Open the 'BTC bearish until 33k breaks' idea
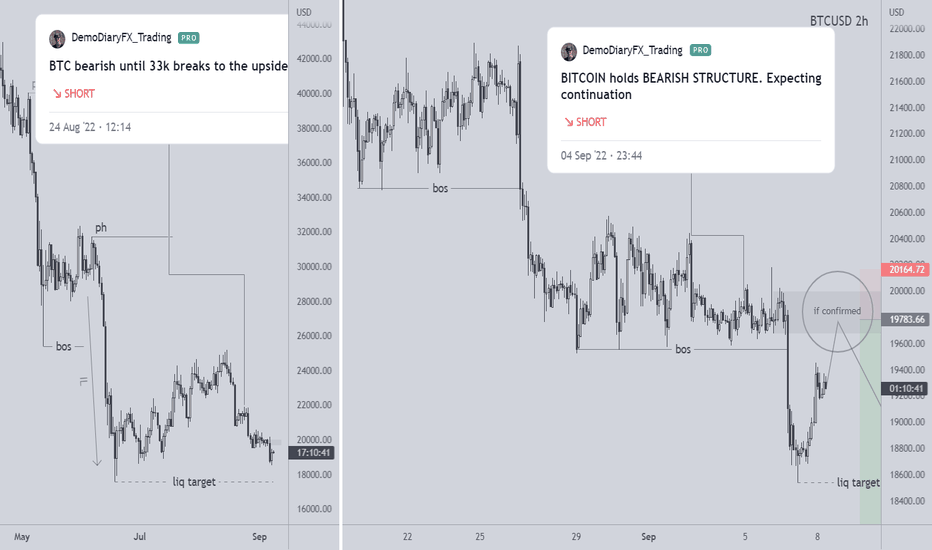Screen dimensions: 932x550 pyautogui.click(x=168, y=66)
